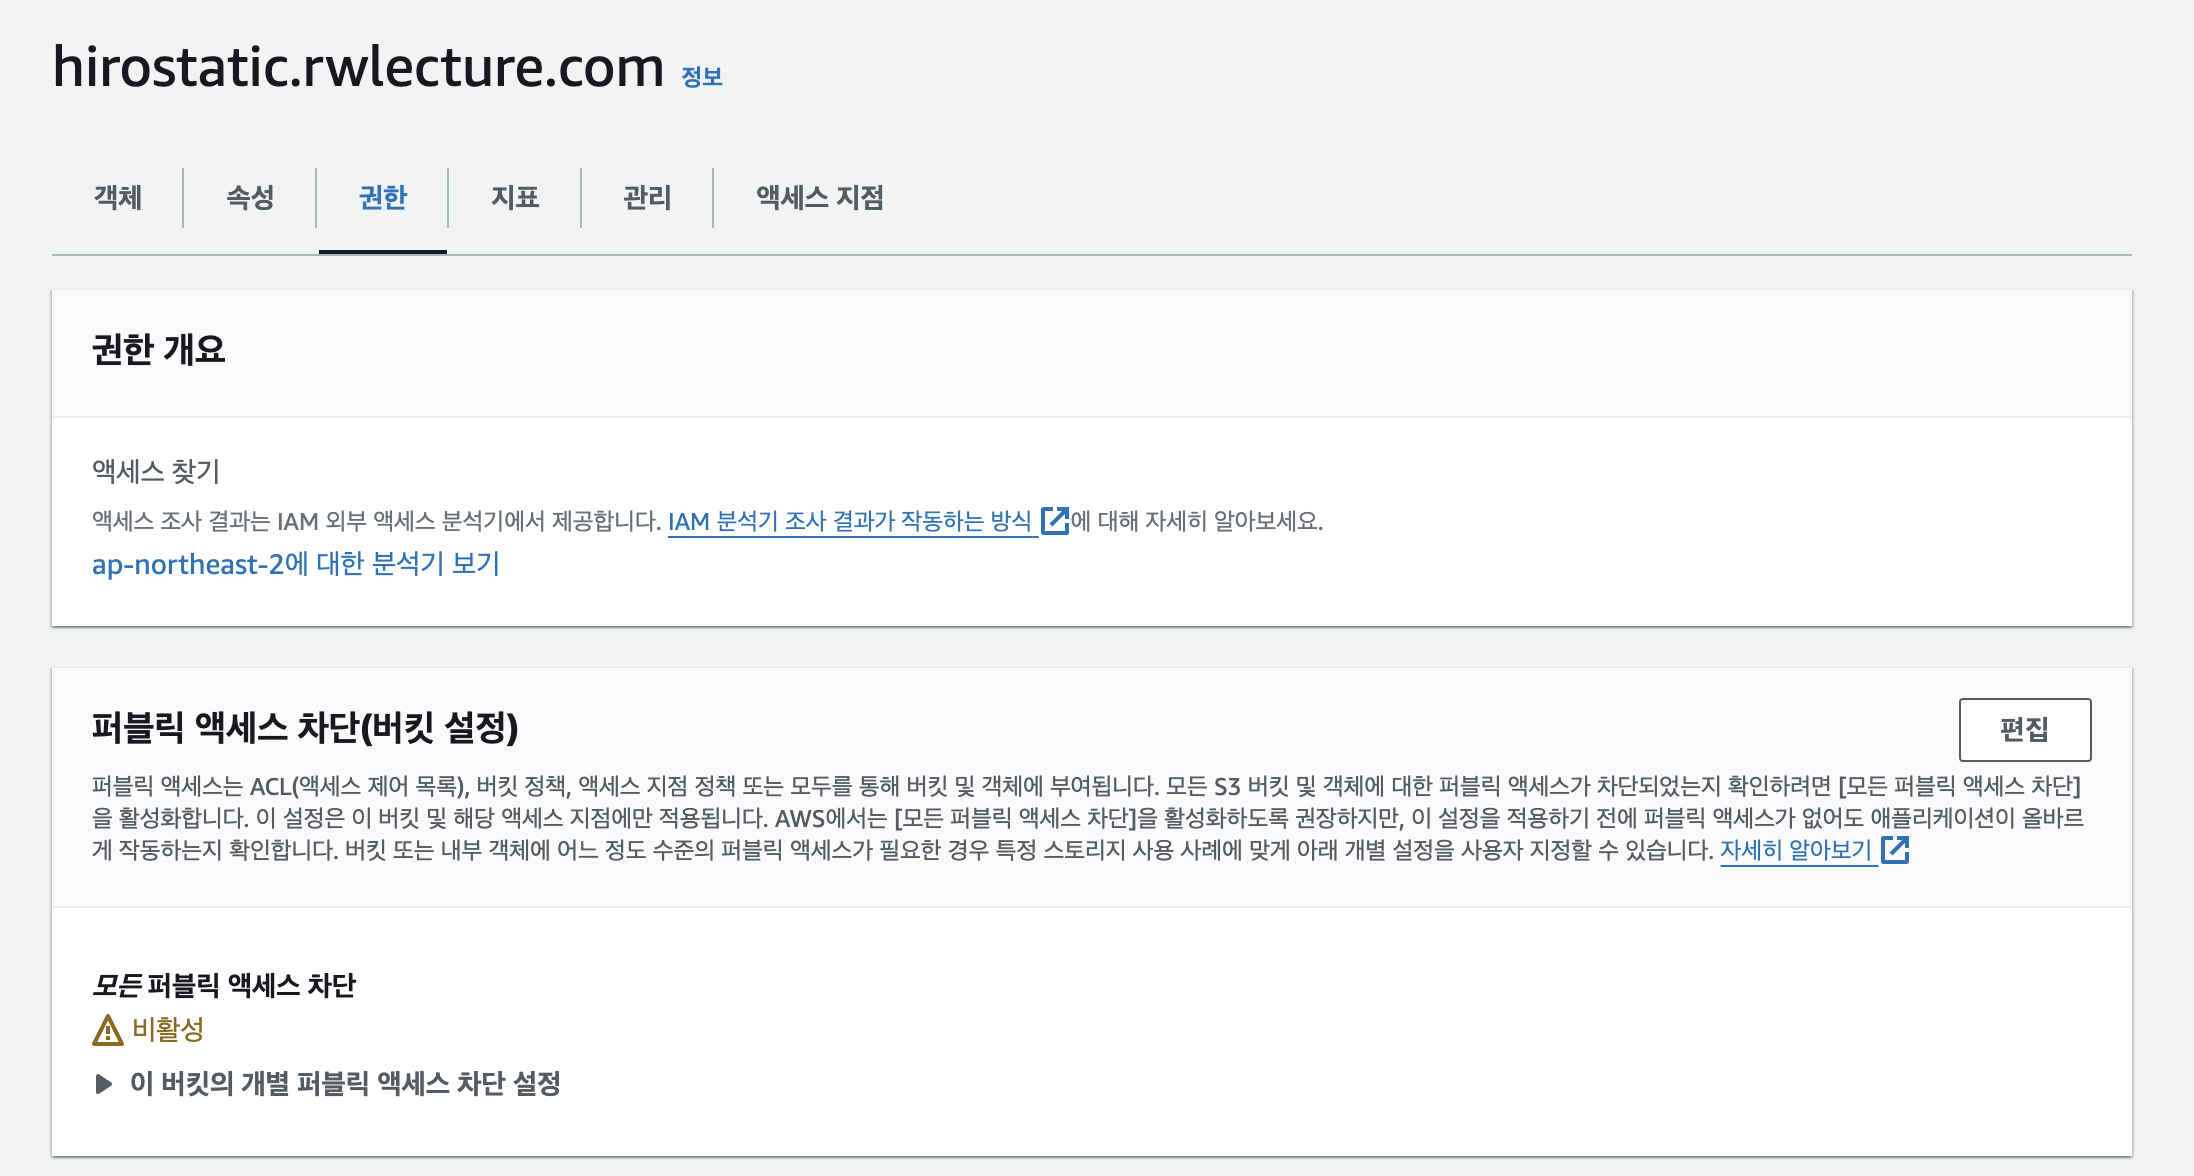2194x1176 pixels.
Task: Click the external link icon after IAM analyzer link
Action: pos(1054,521)
